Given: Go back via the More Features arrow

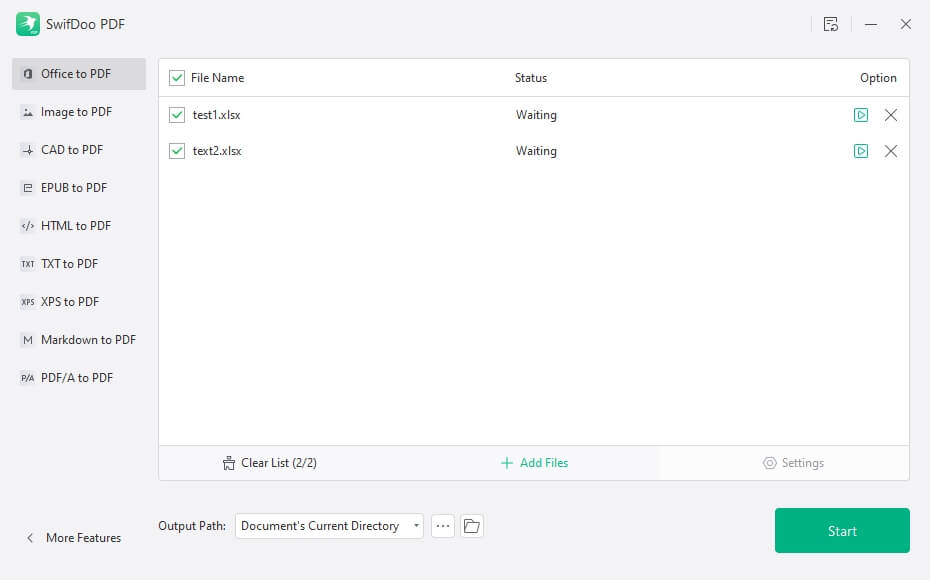Looking at the screenshot, I should (x=30, y=538).
